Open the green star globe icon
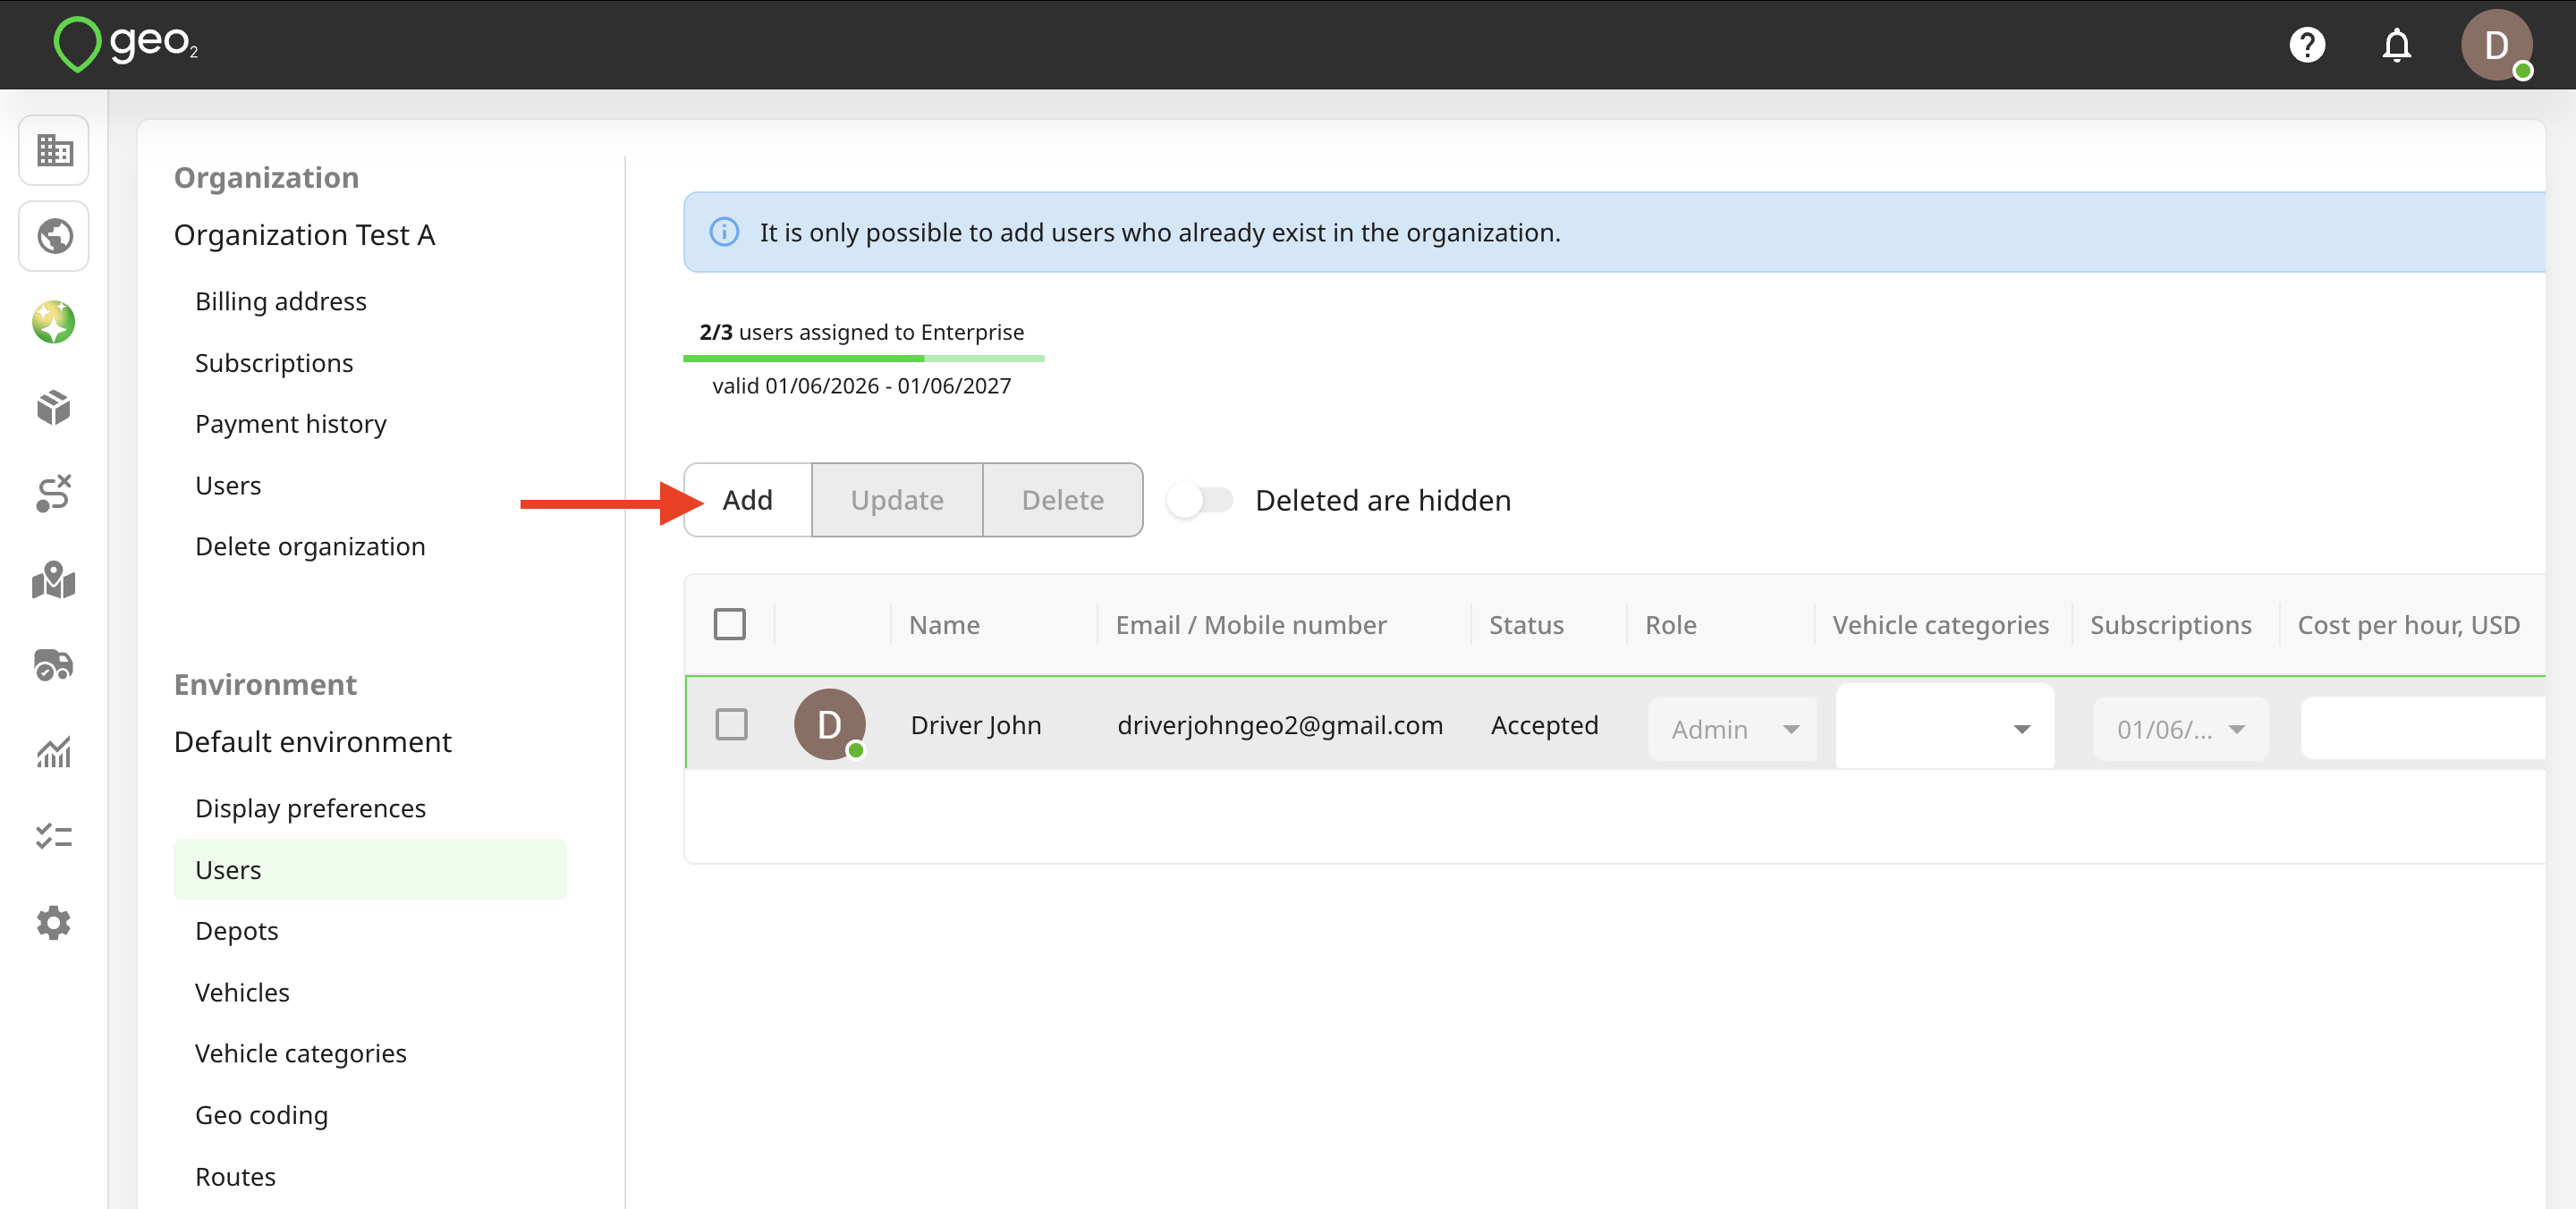The image size is (2576, 1209). (54, 322)
